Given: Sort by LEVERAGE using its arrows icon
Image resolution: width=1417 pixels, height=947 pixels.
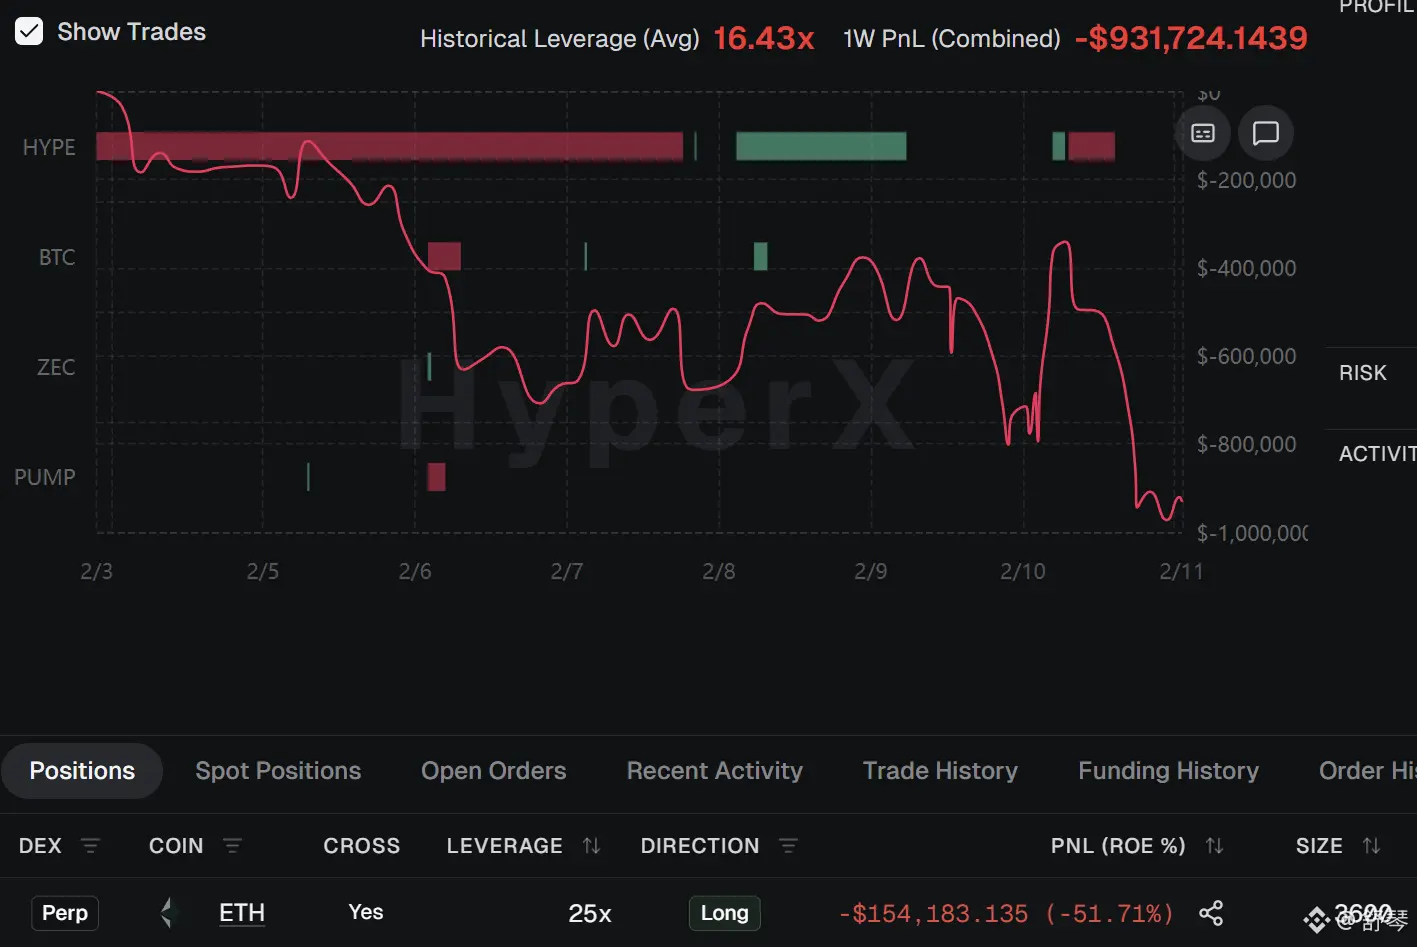Looking at the screenshot, I should pos(592,846).
